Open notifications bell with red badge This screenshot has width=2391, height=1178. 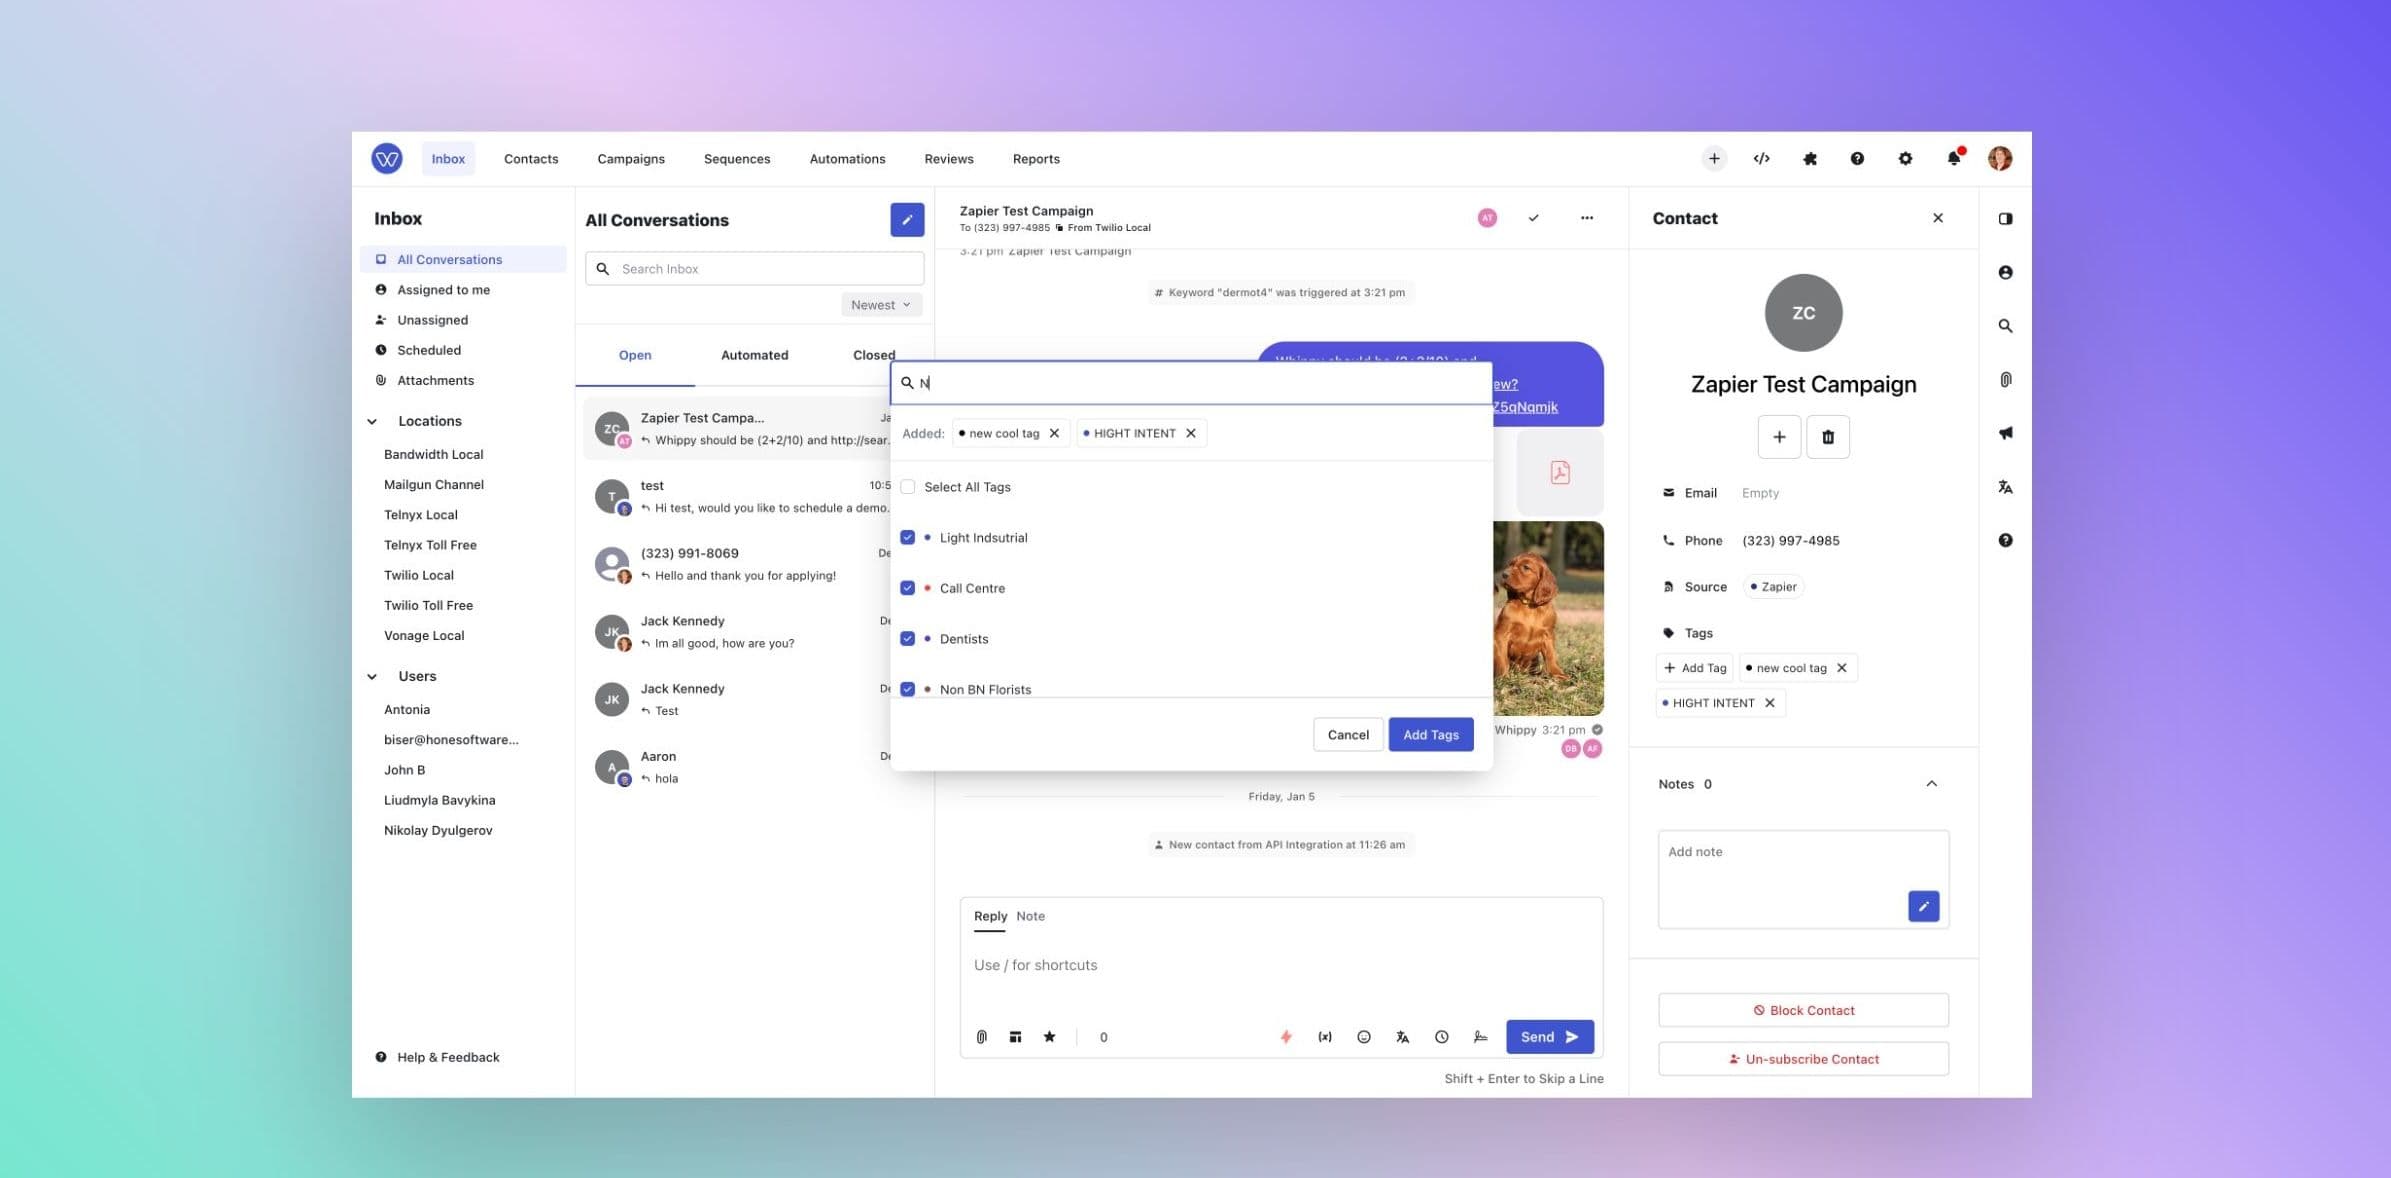pyautogui.click(x=1953, y=158)
